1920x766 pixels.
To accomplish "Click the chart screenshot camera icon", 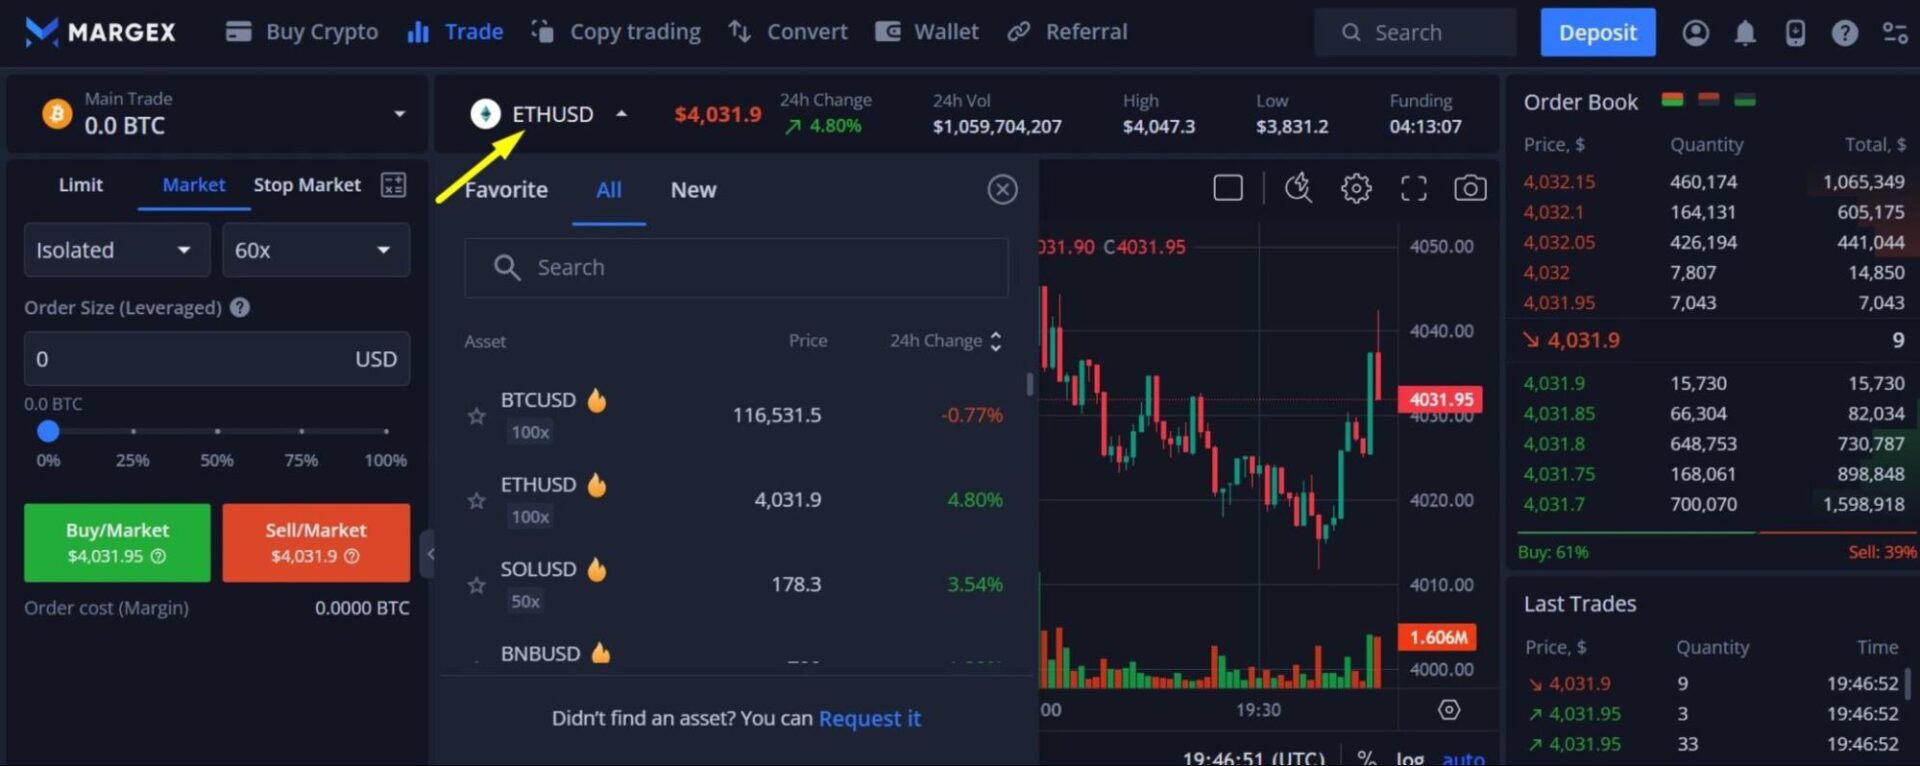I will 1469,188.
